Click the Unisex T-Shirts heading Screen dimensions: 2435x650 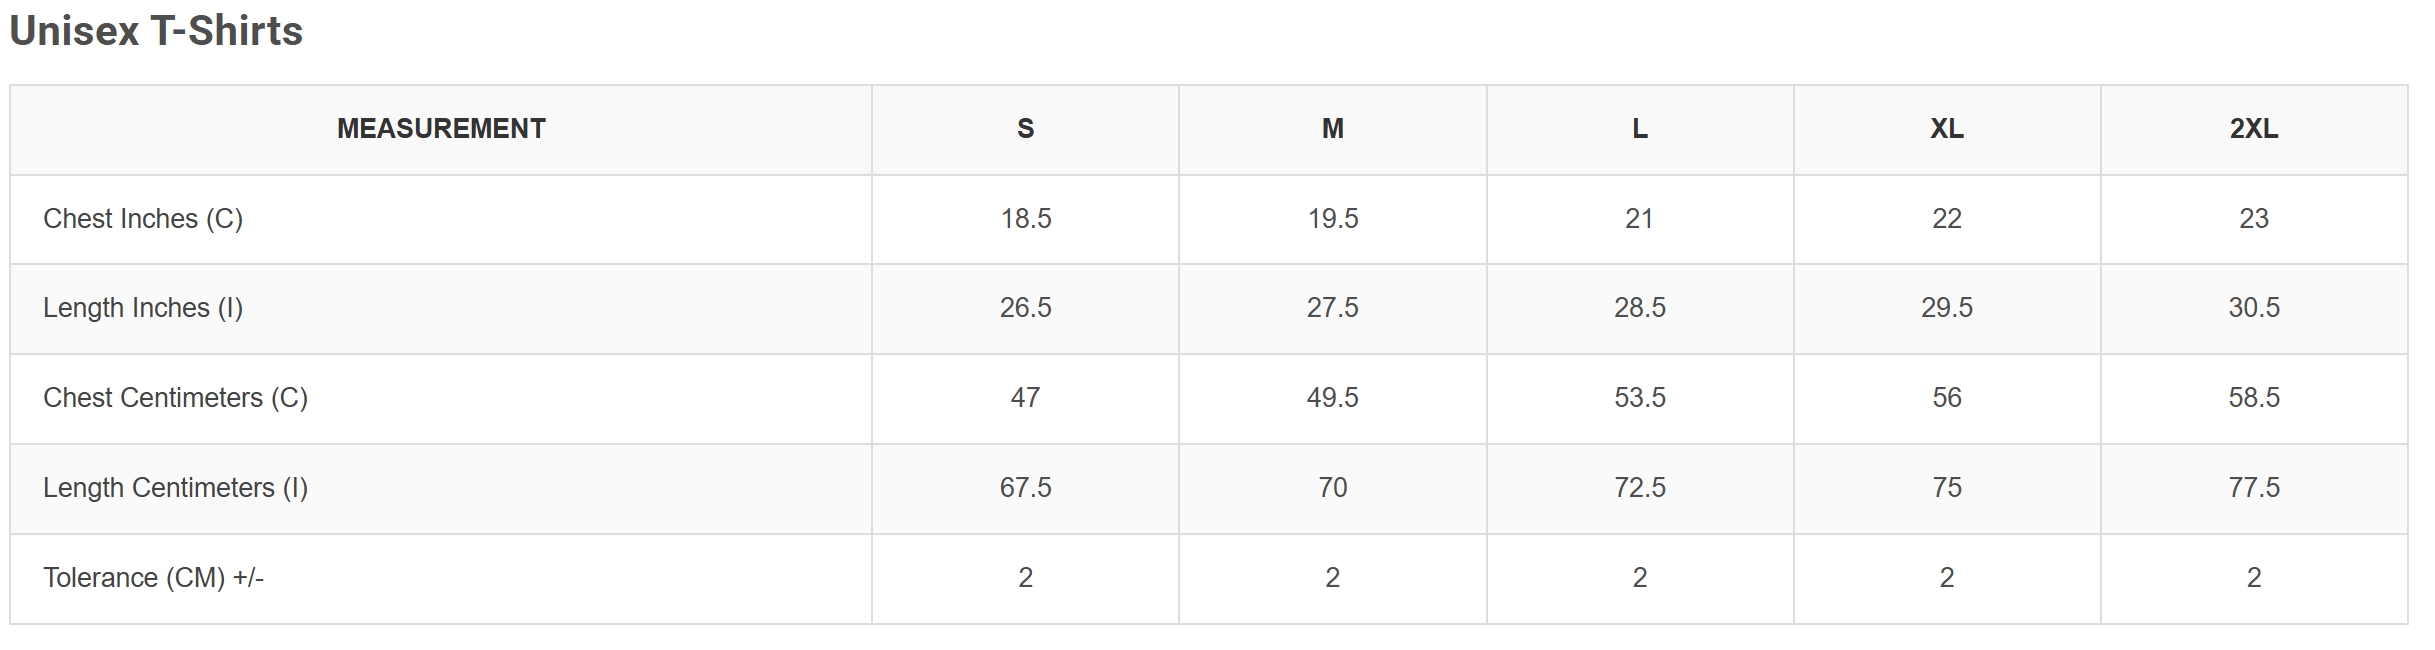point(156,31)
